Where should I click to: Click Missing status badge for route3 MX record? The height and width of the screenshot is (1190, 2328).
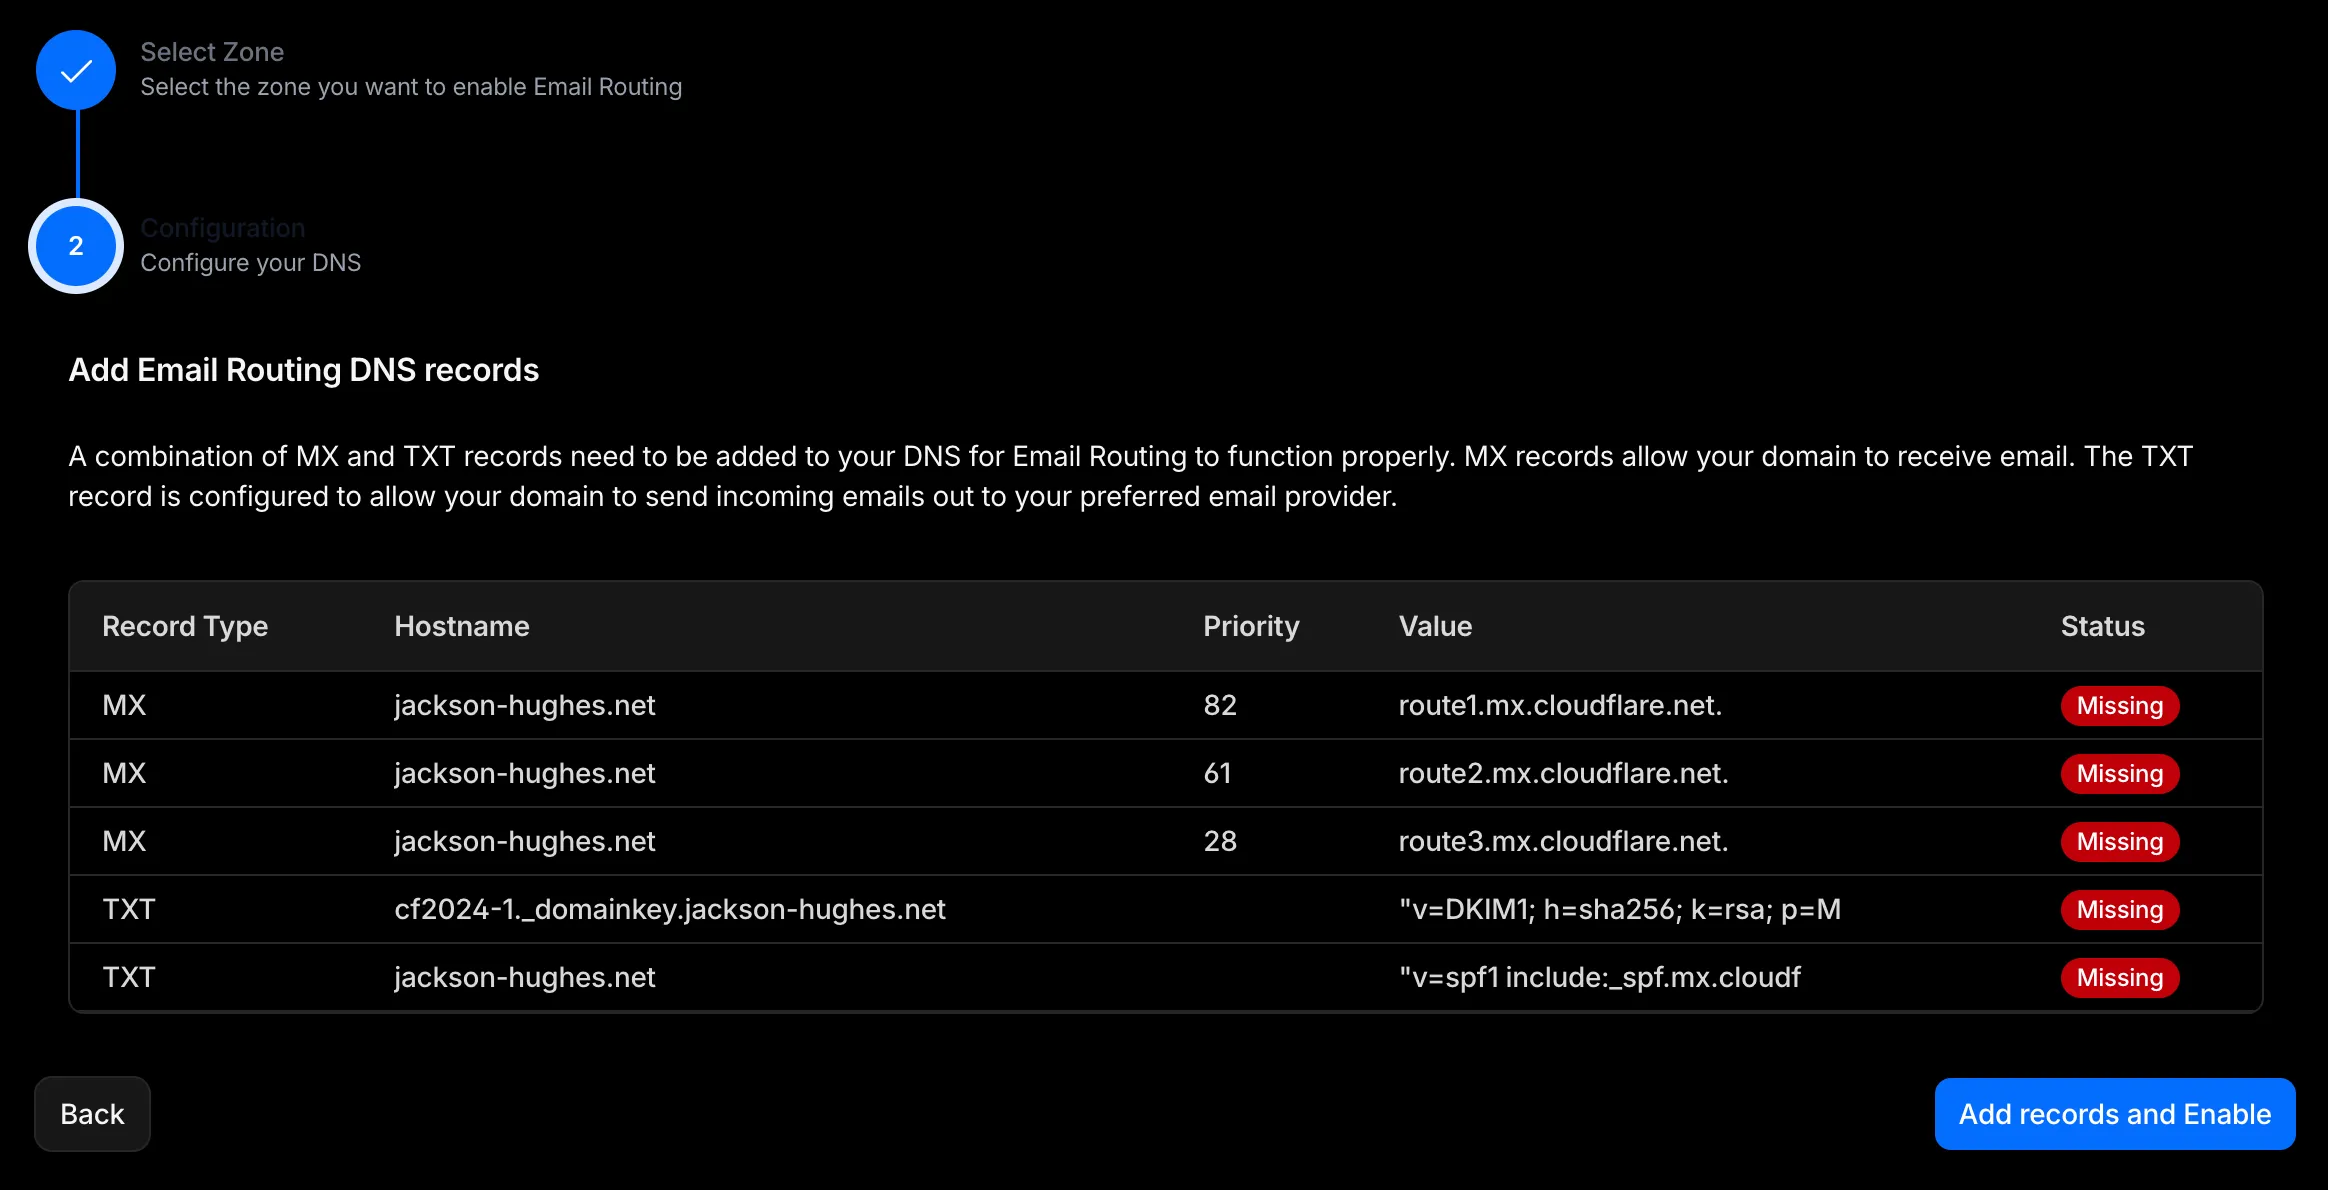(2119, 842)
